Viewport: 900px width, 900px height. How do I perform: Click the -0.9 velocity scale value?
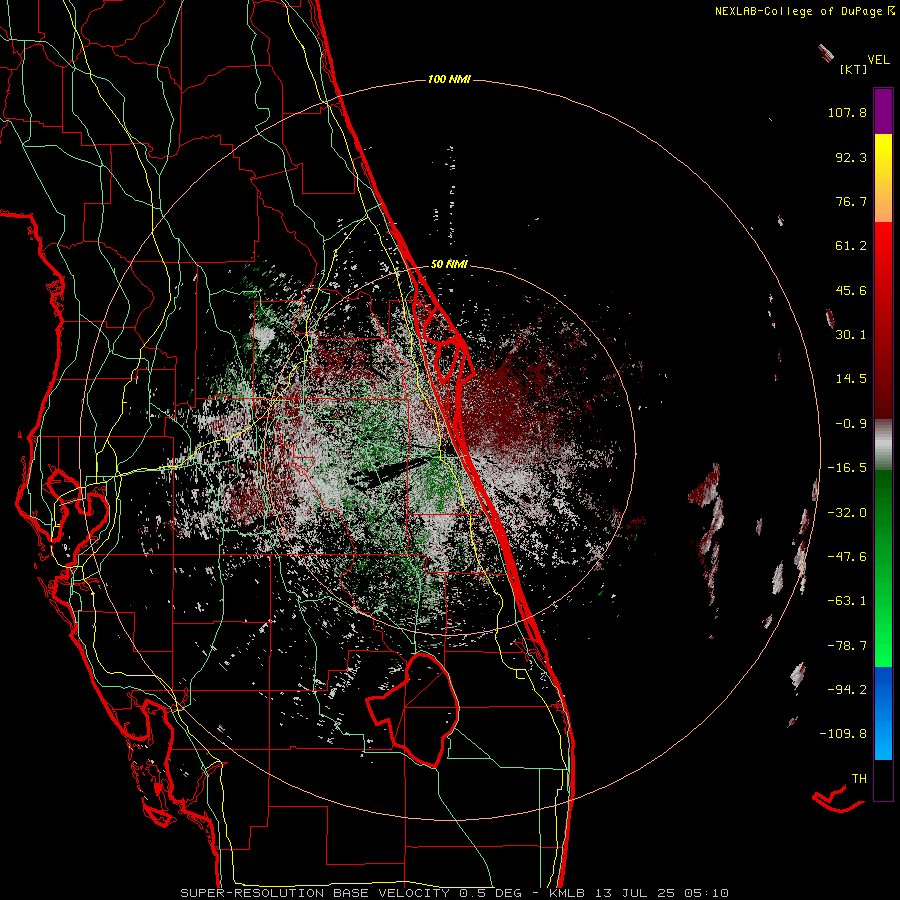(x=851, y=424)
